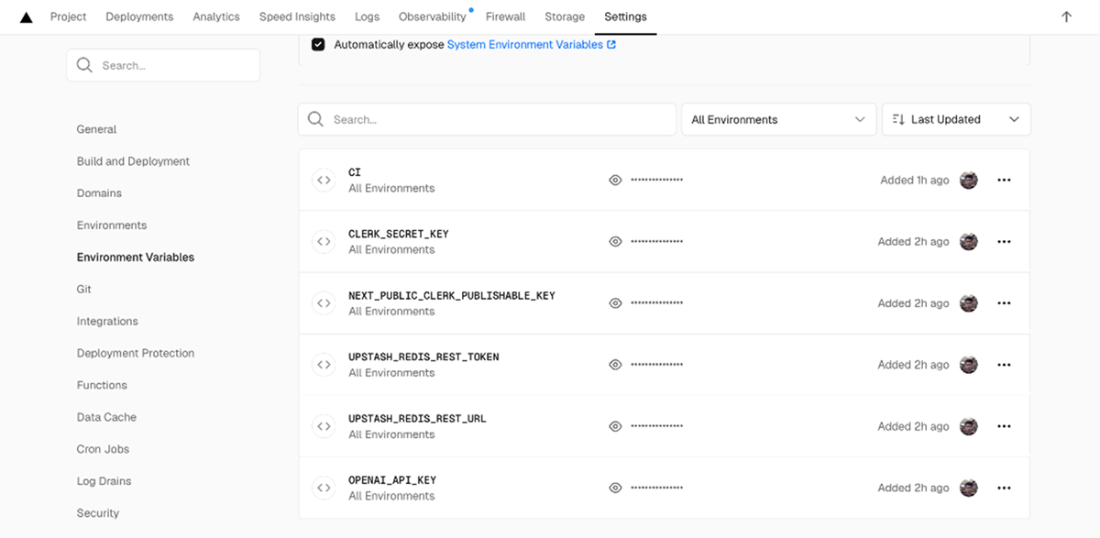
Task: Click the user avatar on UPSTASH_REDIS_REST_TOKEN row
Action: pos(968,365)
